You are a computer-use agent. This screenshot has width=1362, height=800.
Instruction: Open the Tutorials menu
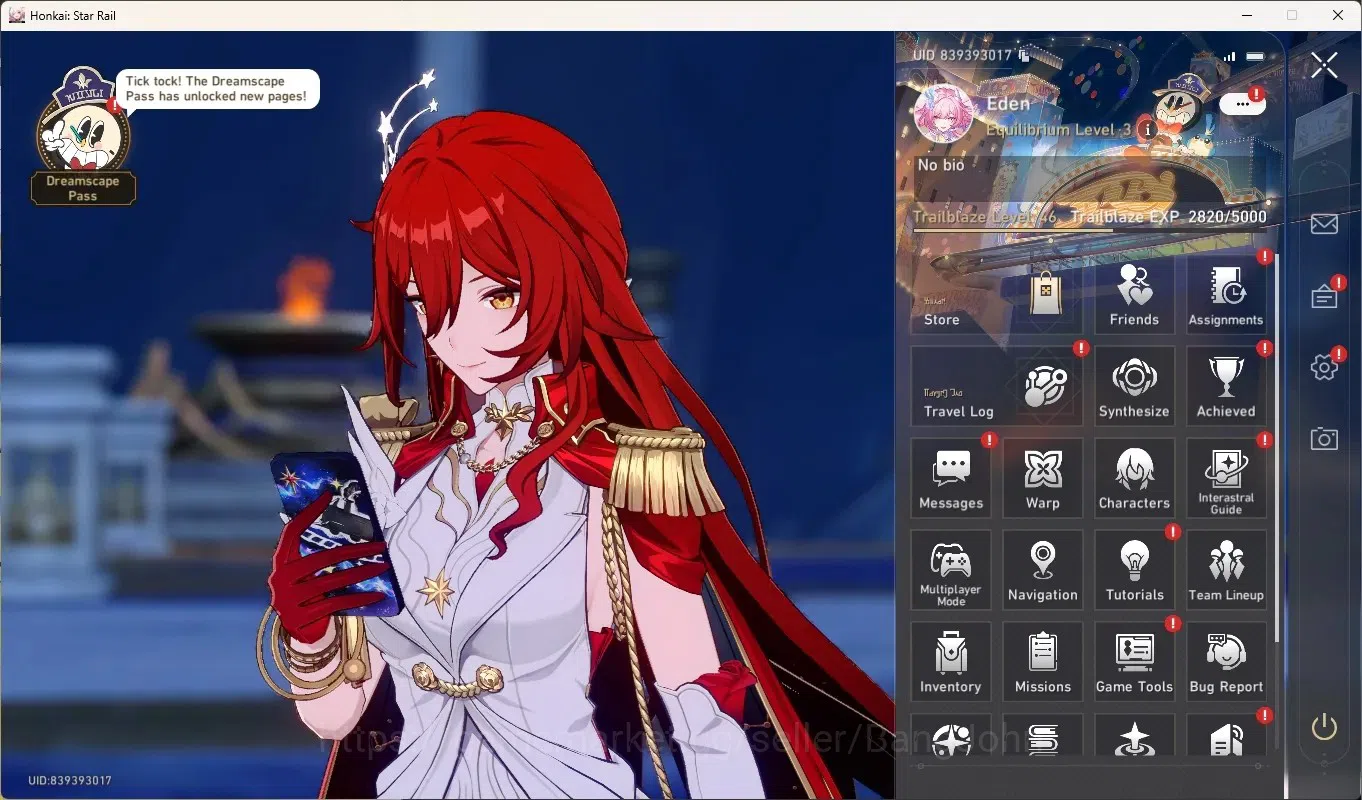click(x=1134, y=570)
